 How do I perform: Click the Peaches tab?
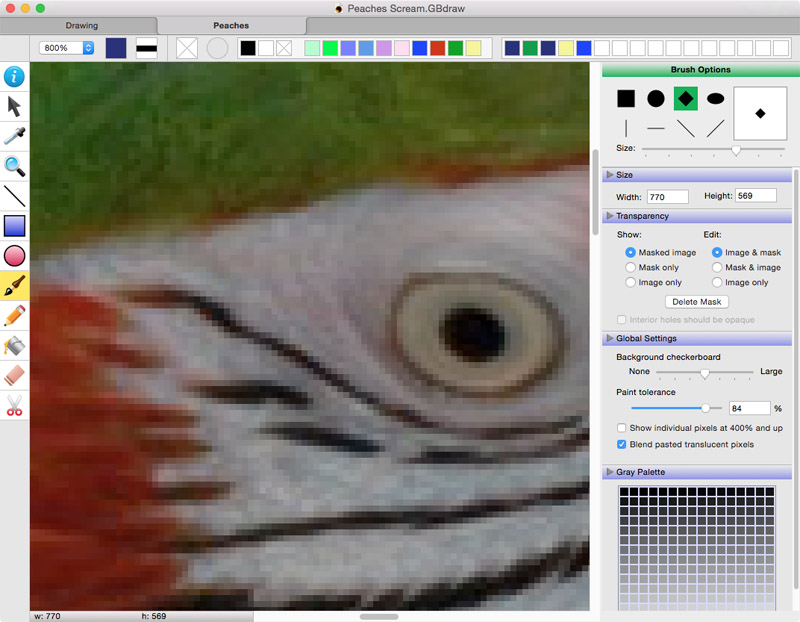pos(230,25)
